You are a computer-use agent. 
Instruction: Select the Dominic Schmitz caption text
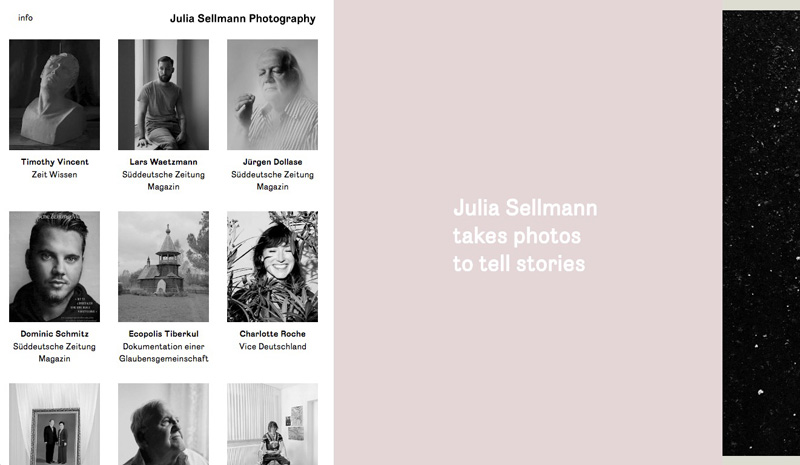[x=55, y=334]
